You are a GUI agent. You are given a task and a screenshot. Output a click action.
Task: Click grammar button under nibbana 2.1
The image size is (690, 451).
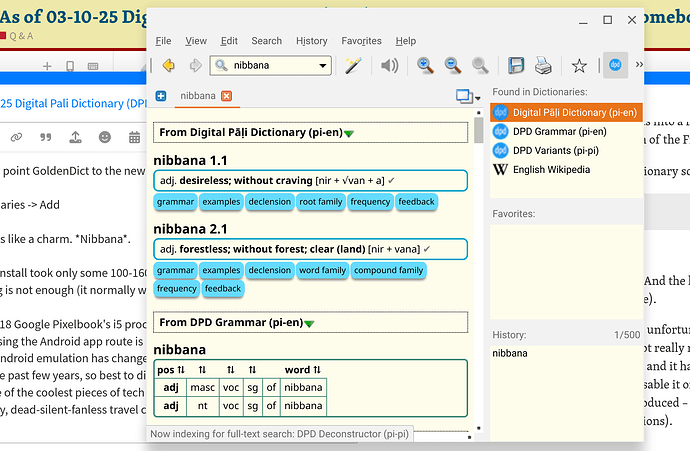tap(175, 270)
